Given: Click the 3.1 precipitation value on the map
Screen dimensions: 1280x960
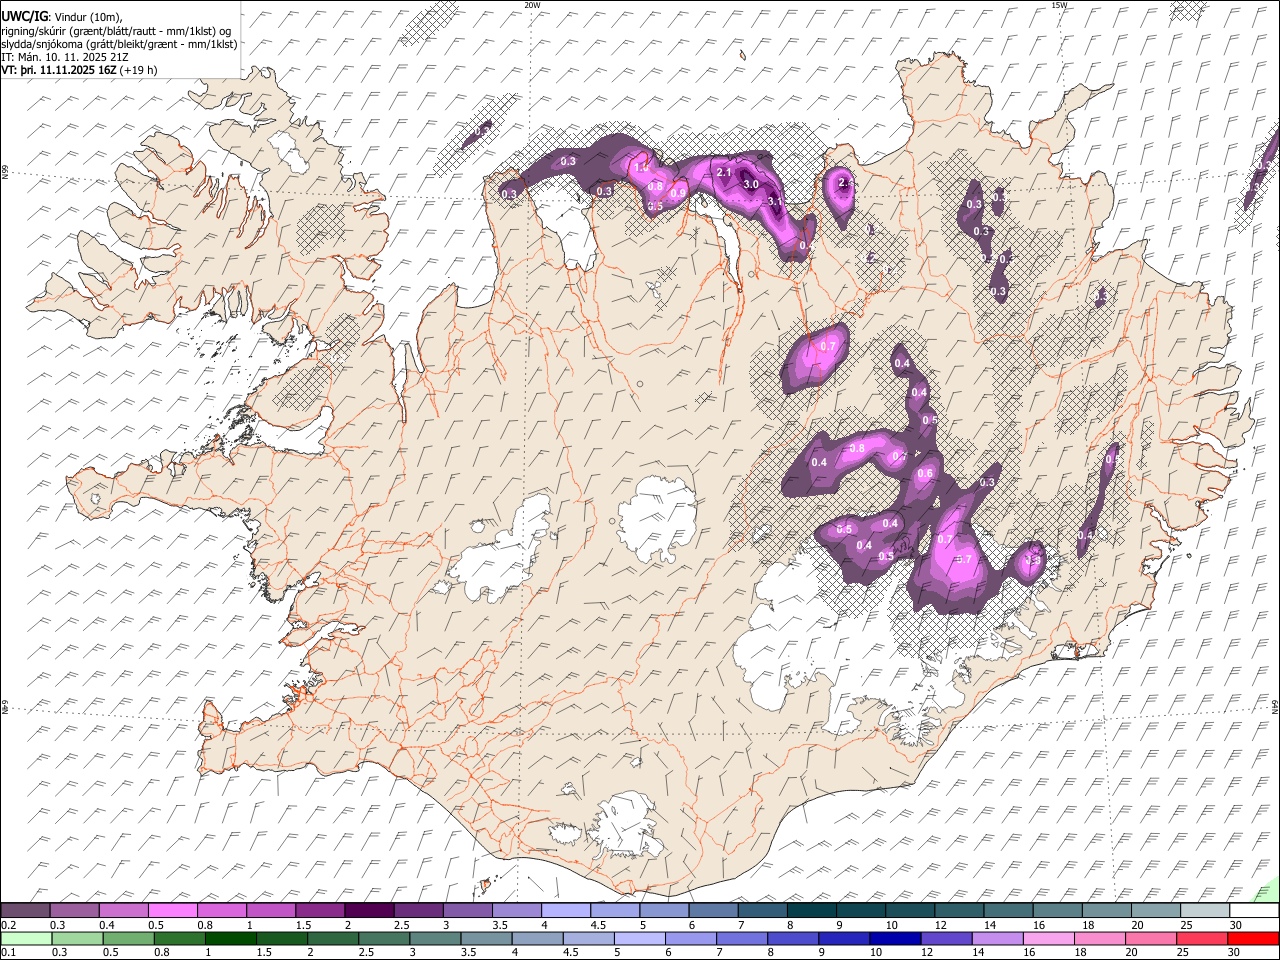Looking at the screenshot, I should coord(774,201).
